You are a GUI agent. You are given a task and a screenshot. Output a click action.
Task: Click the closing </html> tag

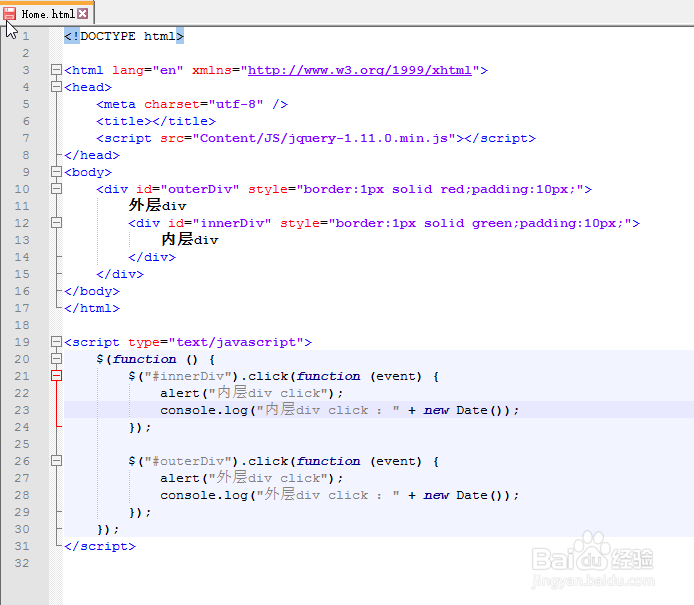pos(92,308)
